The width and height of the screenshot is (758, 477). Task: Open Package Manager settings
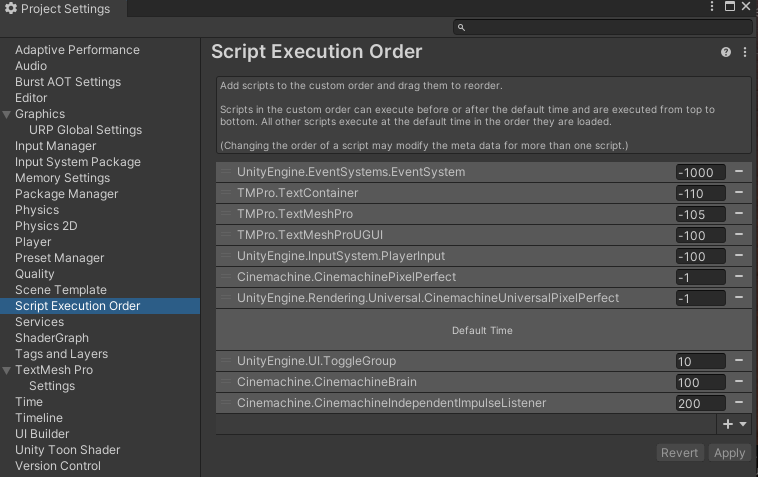pos(67,193)
